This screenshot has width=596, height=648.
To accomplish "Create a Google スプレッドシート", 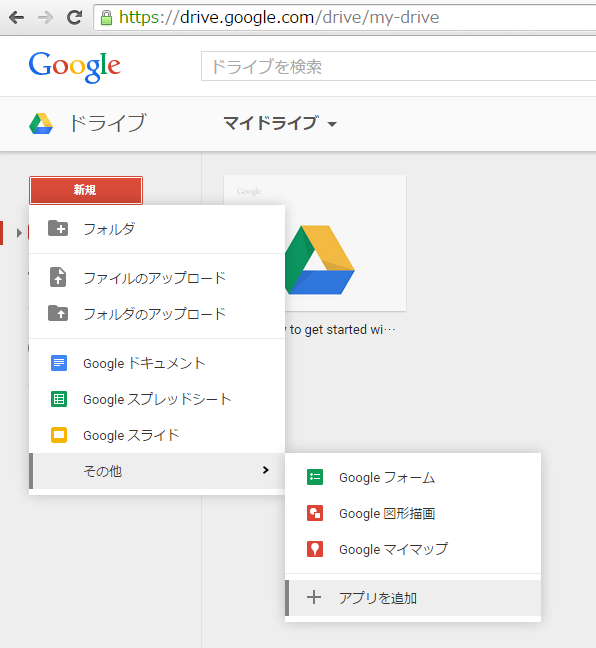I will [157, 399].
